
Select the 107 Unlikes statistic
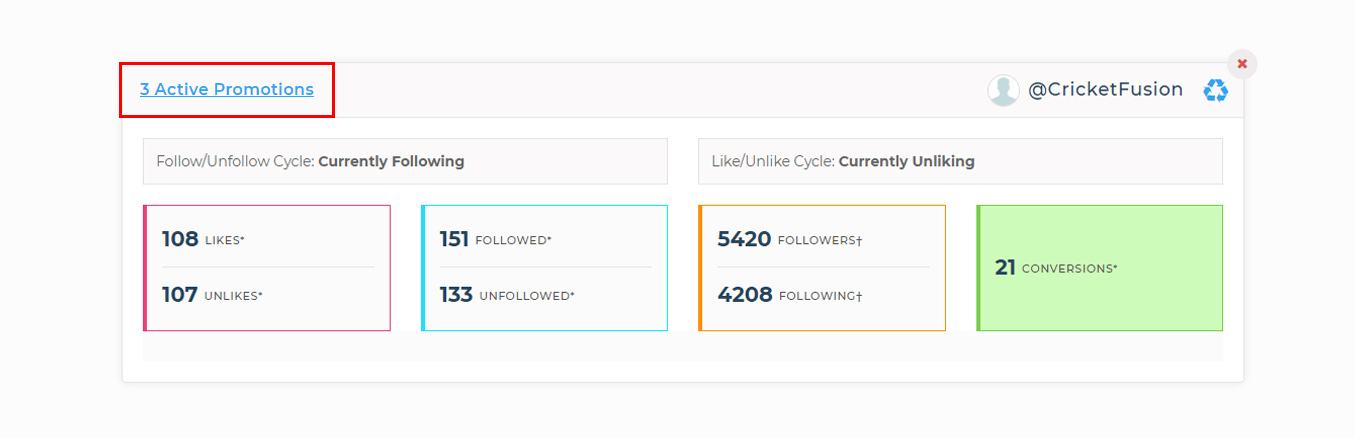pyautogui.click(x=180, y=295)
